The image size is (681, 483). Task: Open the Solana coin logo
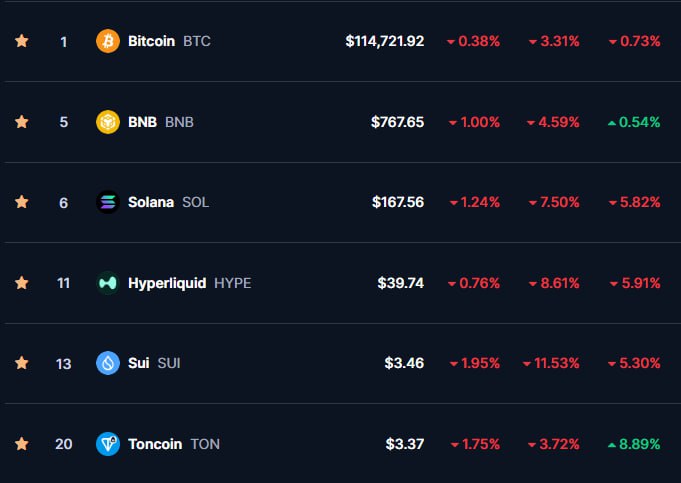[108, 202]
